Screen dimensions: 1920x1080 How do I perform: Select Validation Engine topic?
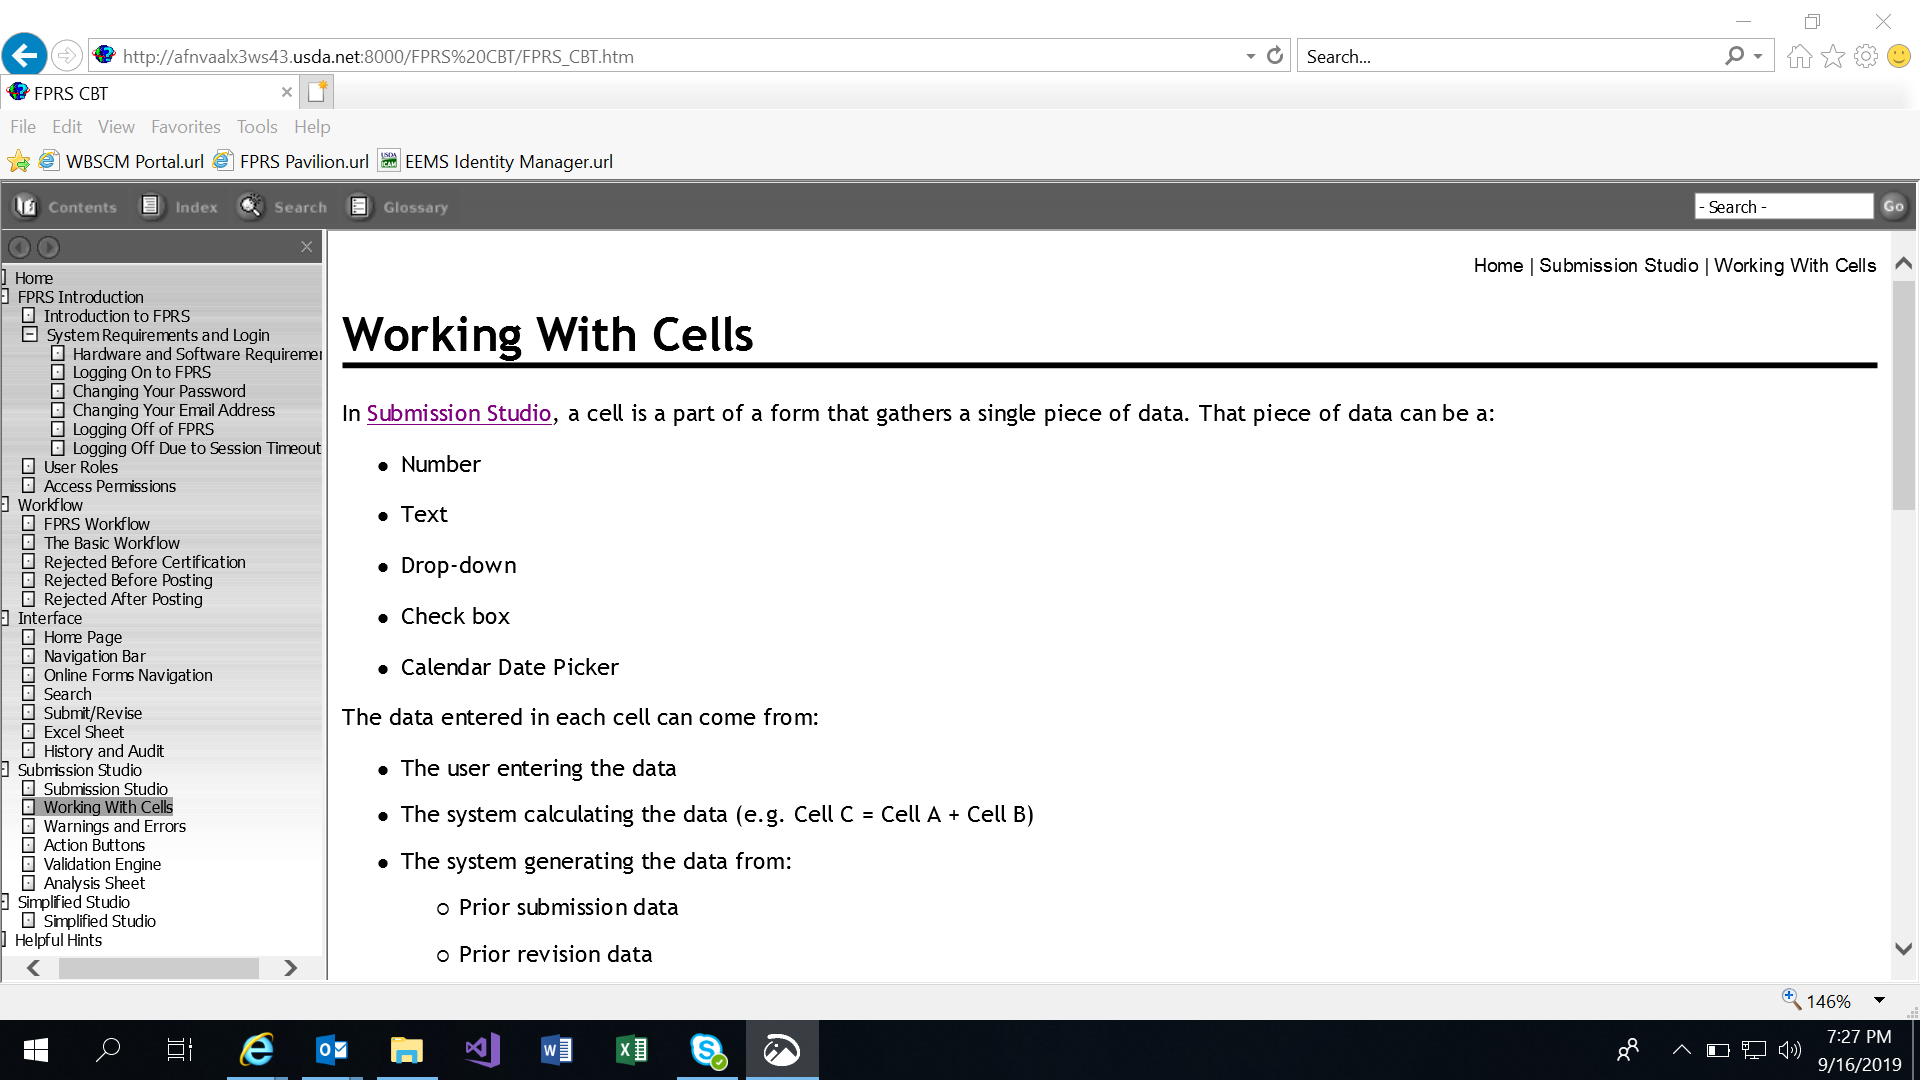[x=102, y=864]
